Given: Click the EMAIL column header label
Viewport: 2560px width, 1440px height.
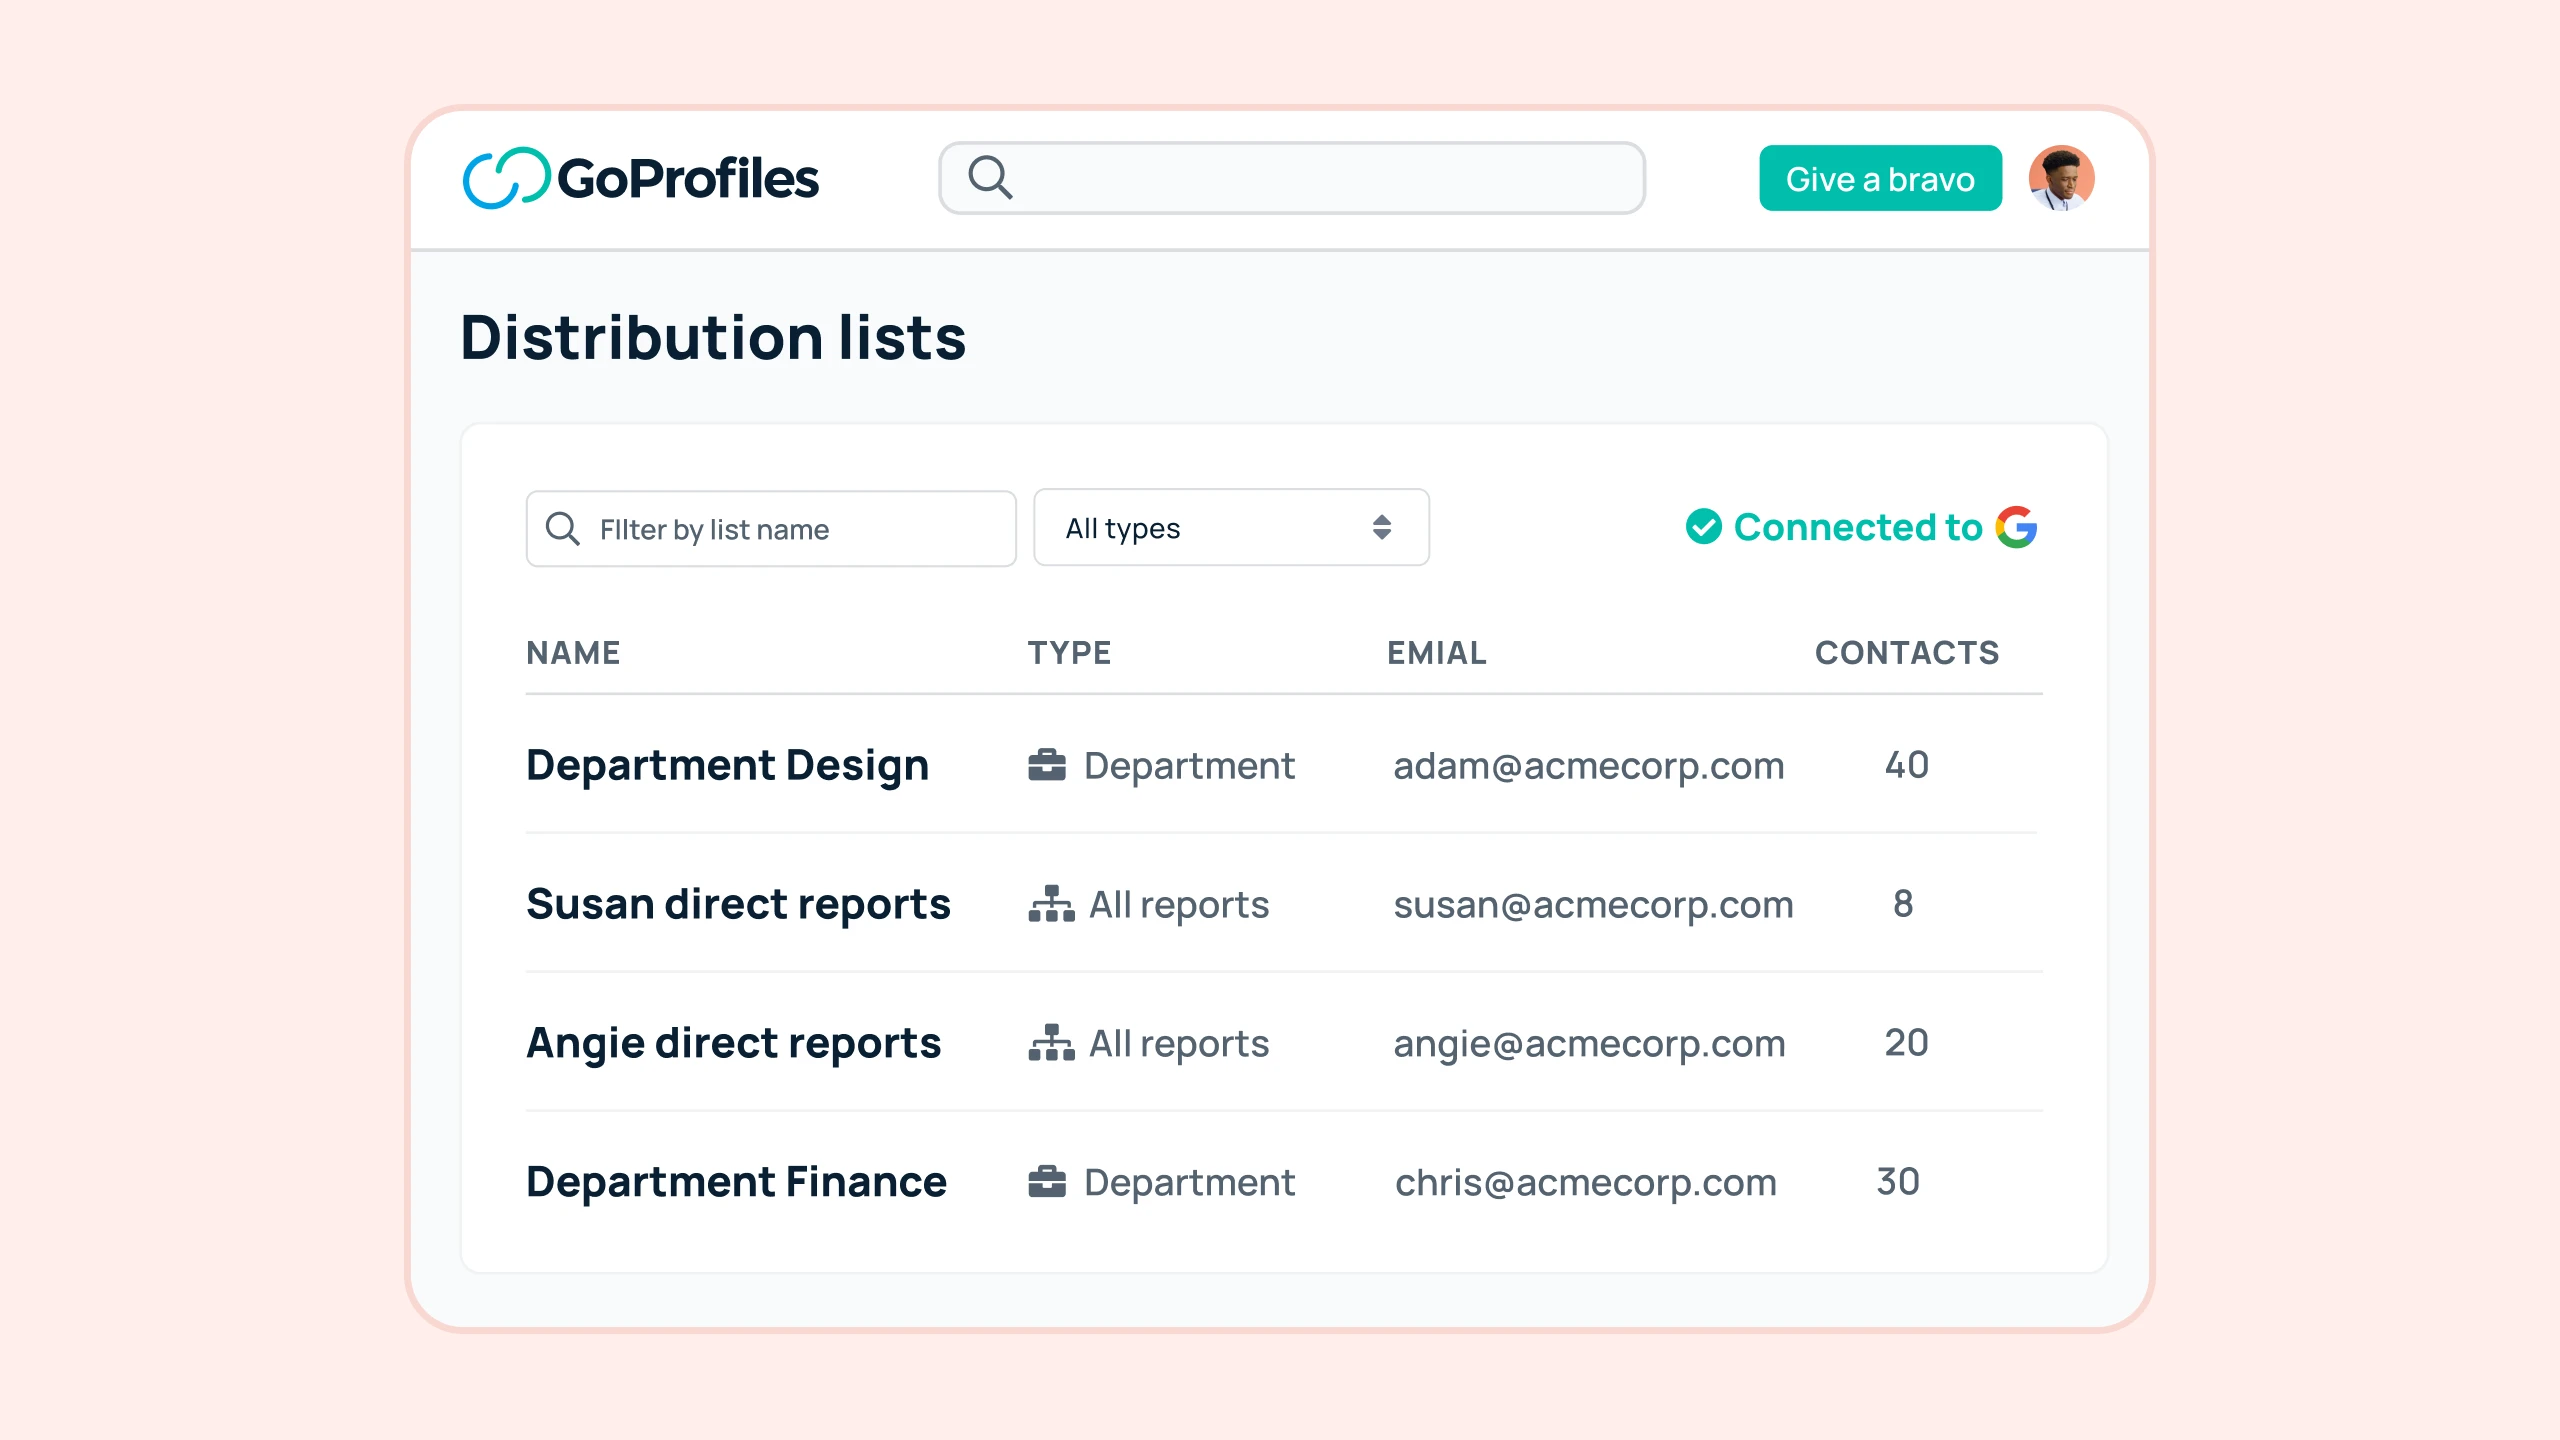Looking at the screenshot, I should pos(1436,652).
